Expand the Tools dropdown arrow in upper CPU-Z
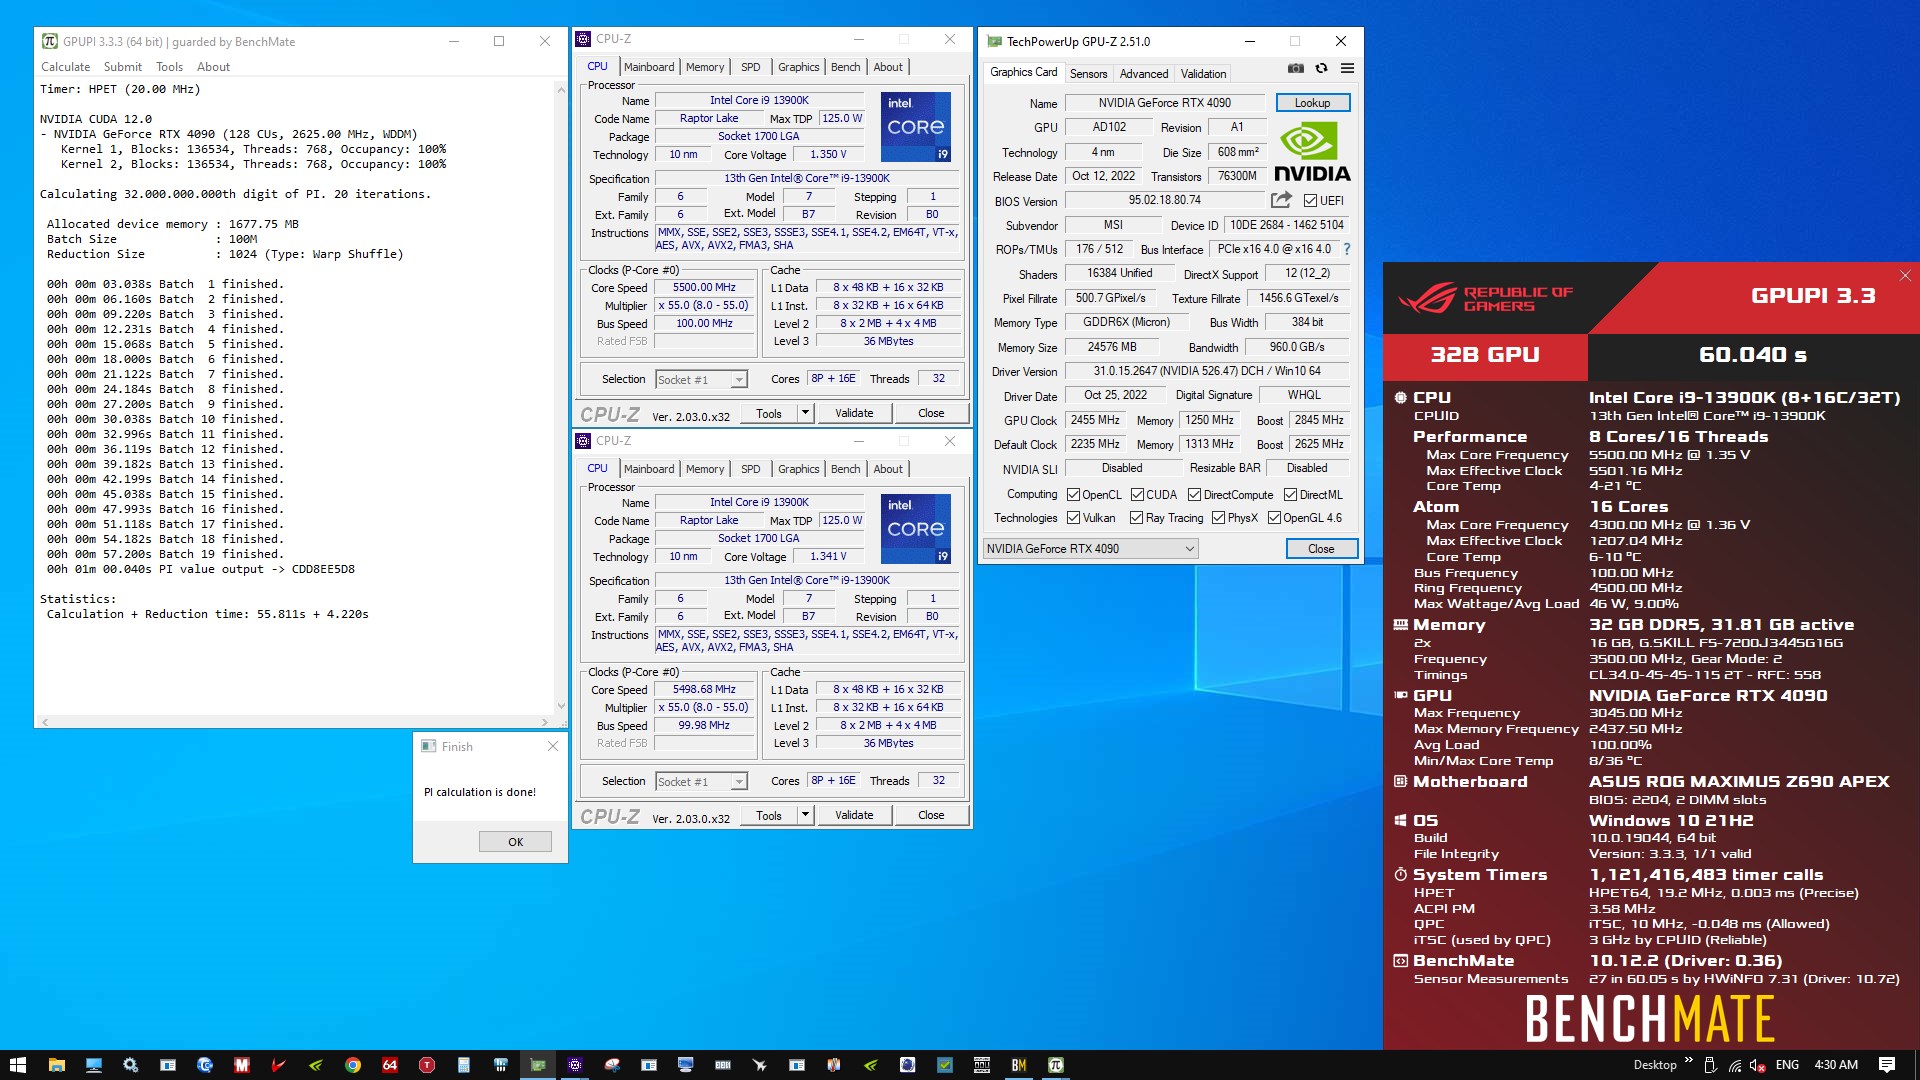The width and height of the screenshot is (1920, 1080). click(805, 413)
